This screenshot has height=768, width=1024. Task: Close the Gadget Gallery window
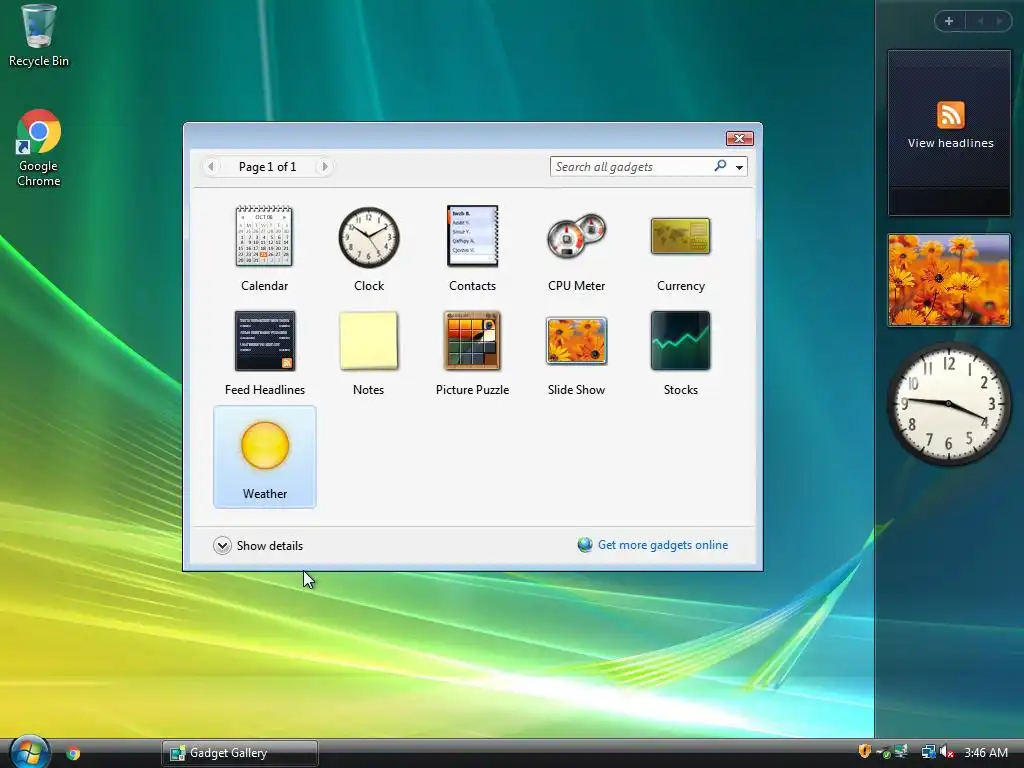click(x=739, y=138)
